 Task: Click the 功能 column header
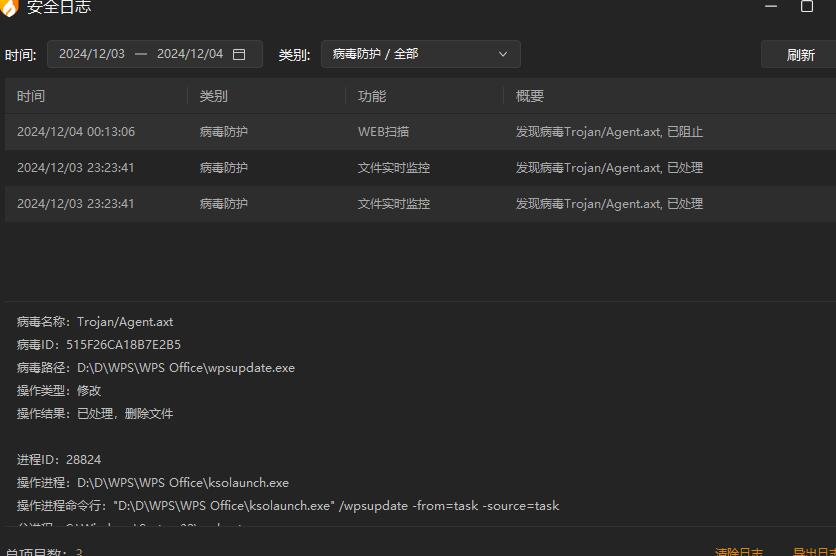coord(372,96)
